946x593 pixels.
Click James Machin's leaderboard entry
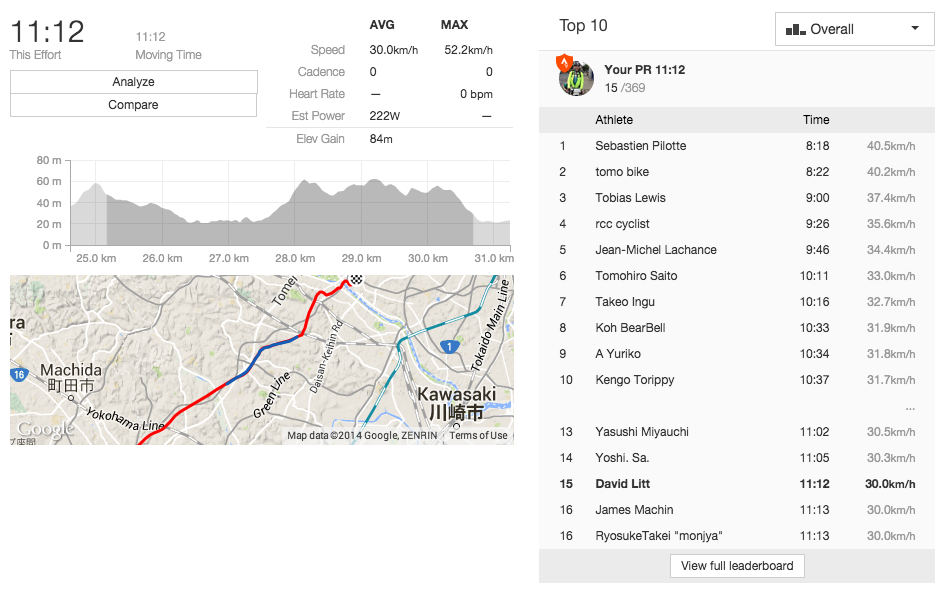(x=634, y=510)
